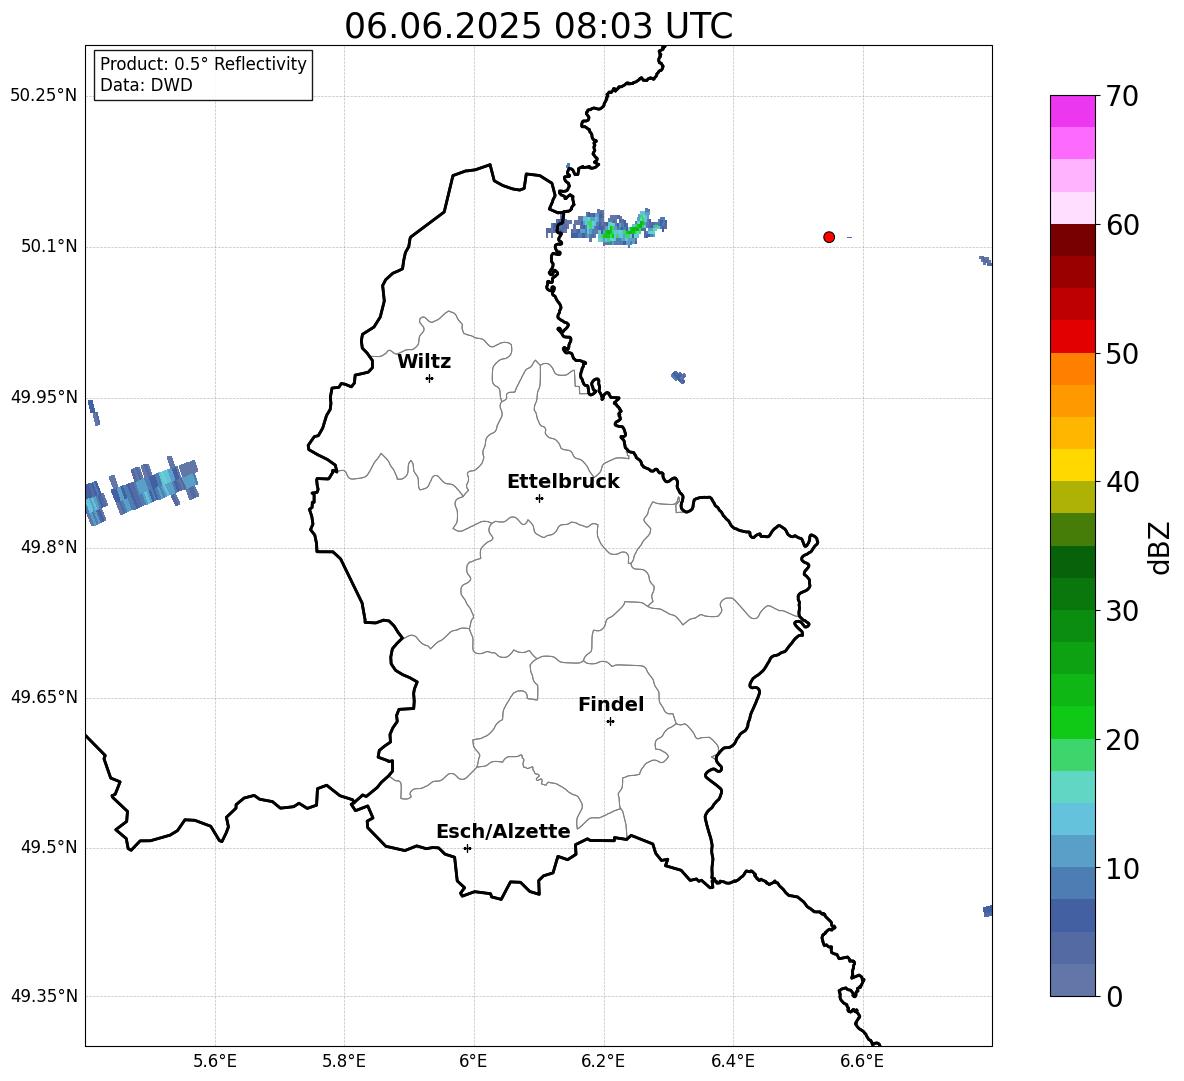Click the green radar echo north of Luxembourg
The height and width of the screenshot is (1081, 1184).
(x=609, y=226)
